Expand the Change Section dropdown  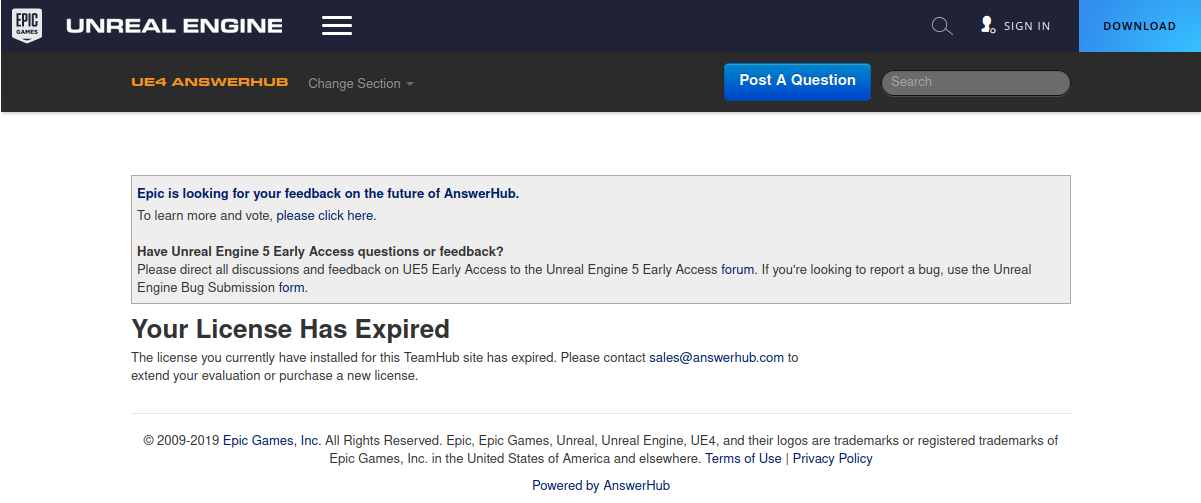click(x=361, y=84)
